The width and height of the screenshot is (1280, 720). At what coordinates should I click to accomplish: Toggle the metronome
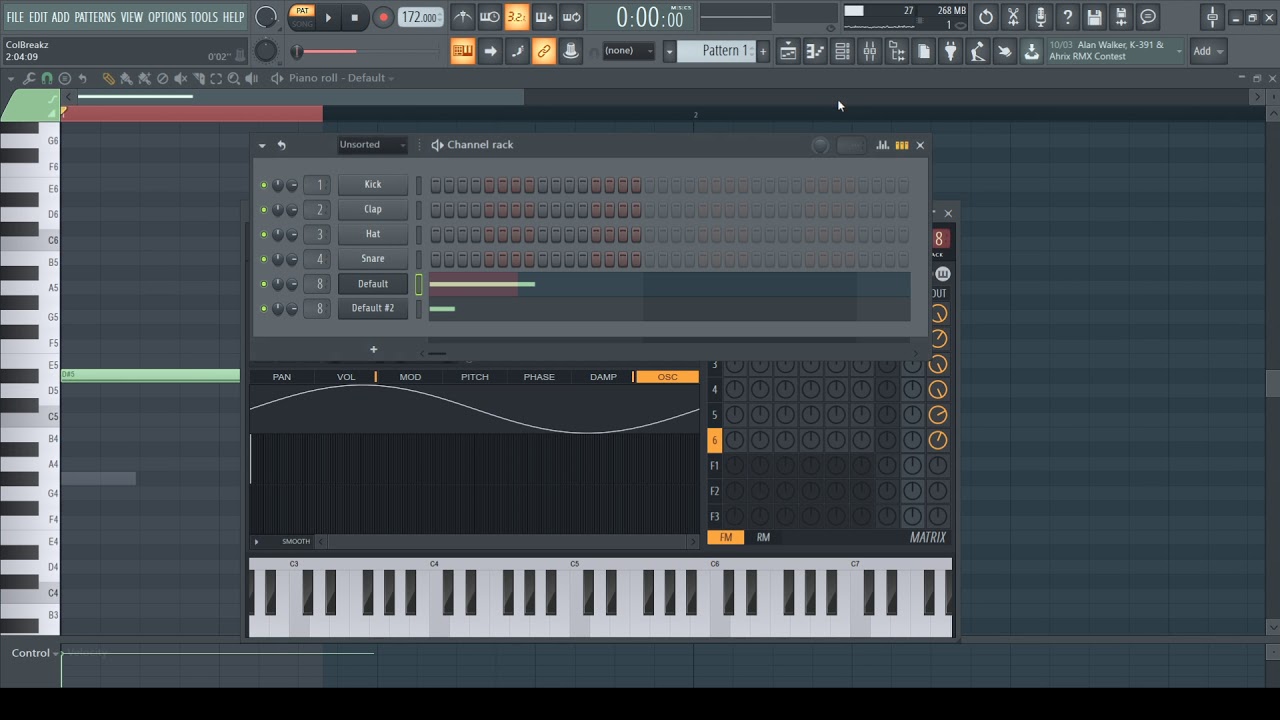(462, 17)
